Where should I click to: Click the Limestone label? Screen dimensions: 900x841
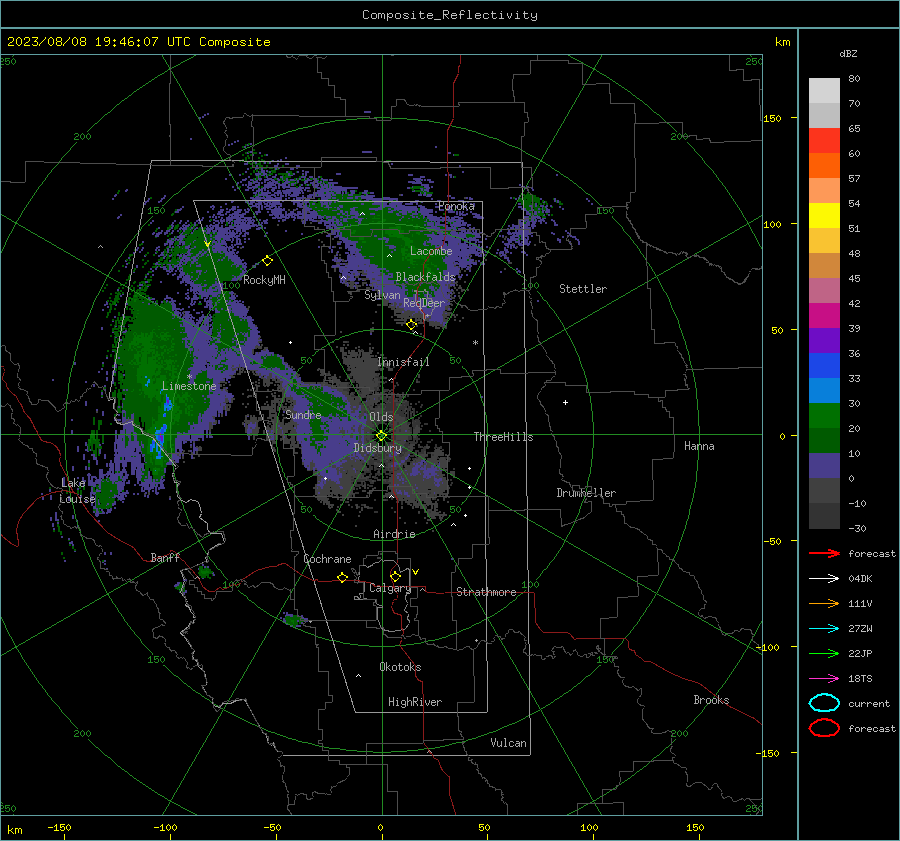tap(189, 386)
